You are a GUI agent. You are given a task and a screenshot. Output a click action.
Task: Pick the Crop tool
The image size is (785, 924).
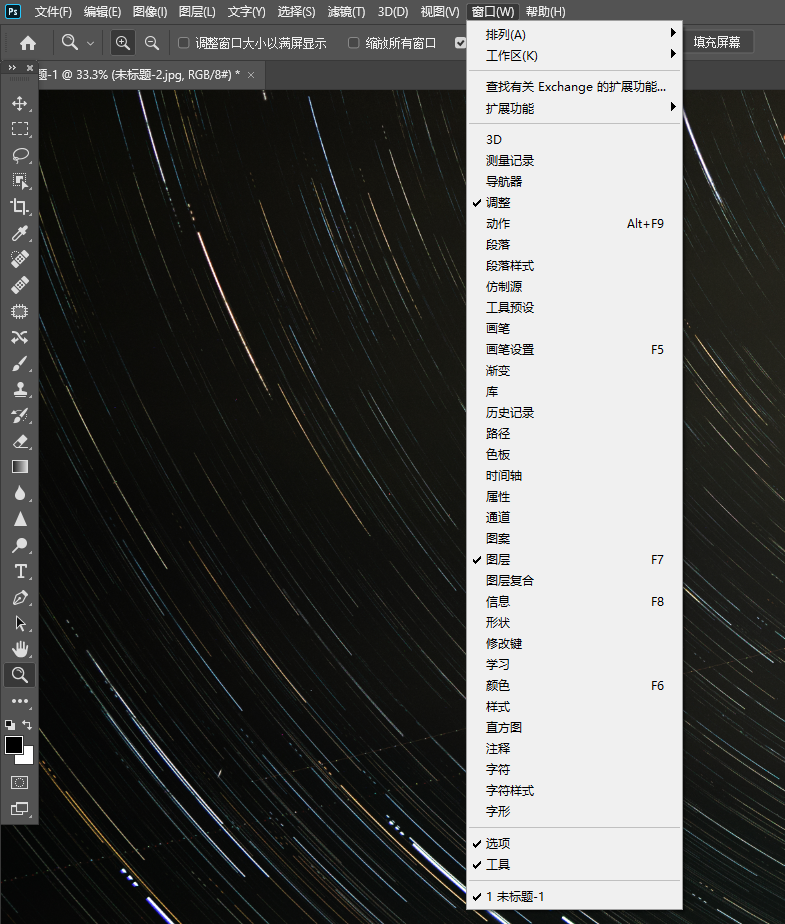19,207
